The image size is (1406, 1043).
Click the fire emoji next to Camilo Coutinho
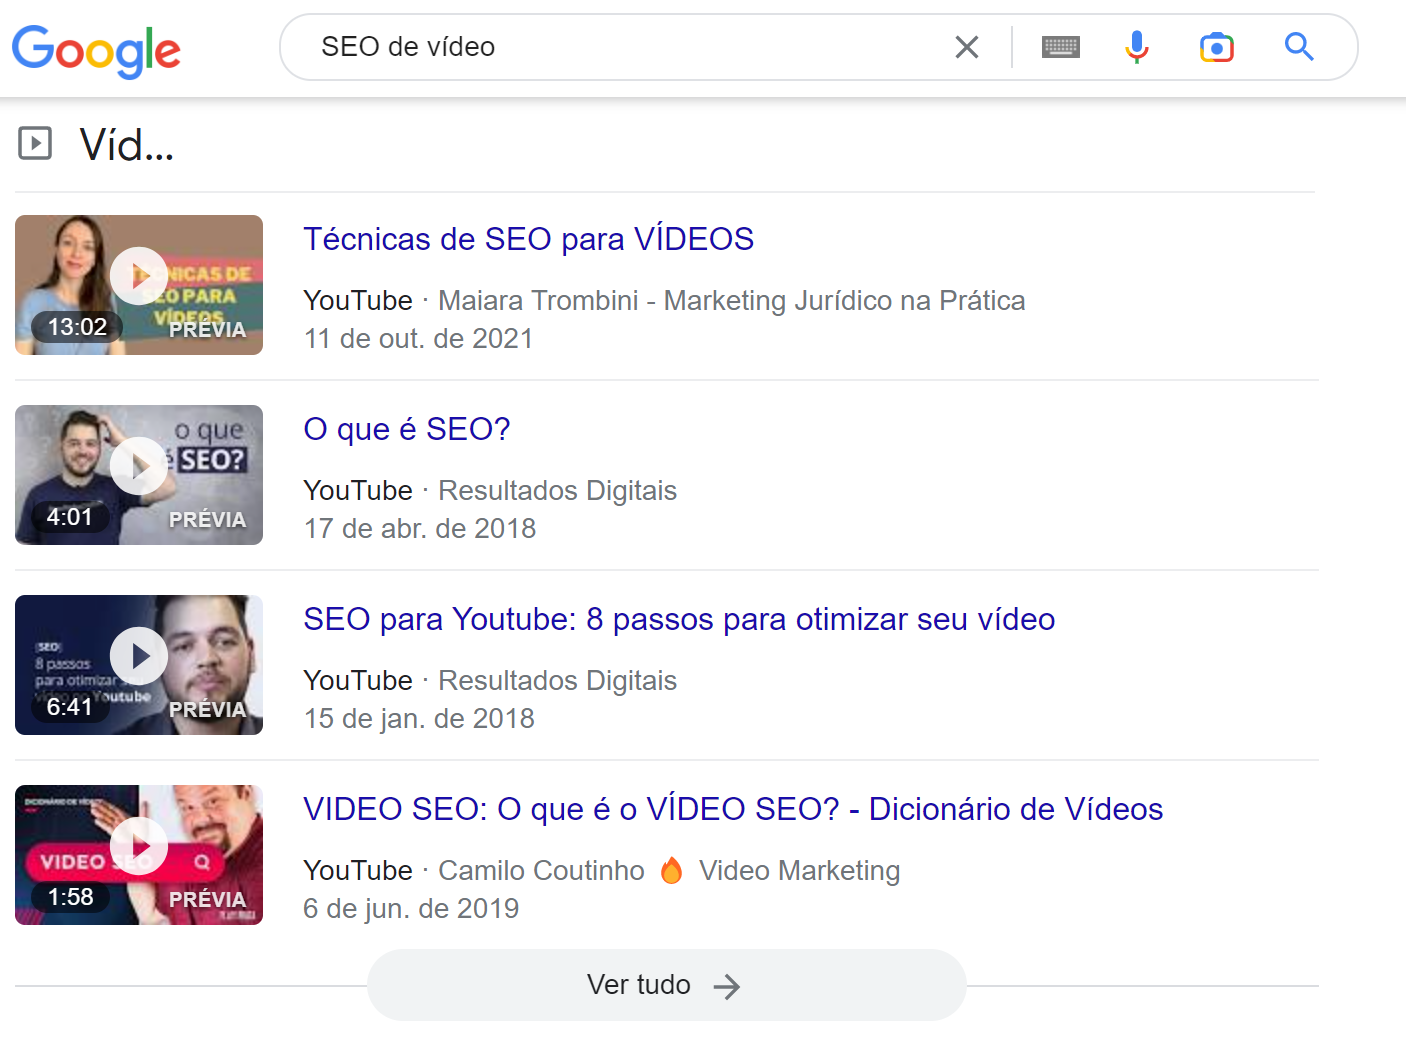671,870
